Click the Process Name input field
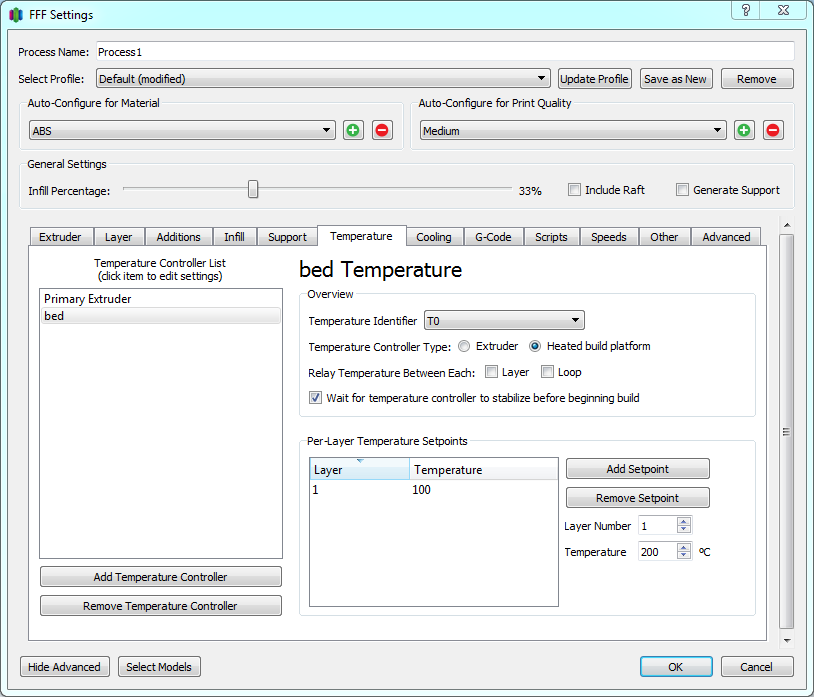The height and width of the screenshot is (697, 814). pos(445,52)
